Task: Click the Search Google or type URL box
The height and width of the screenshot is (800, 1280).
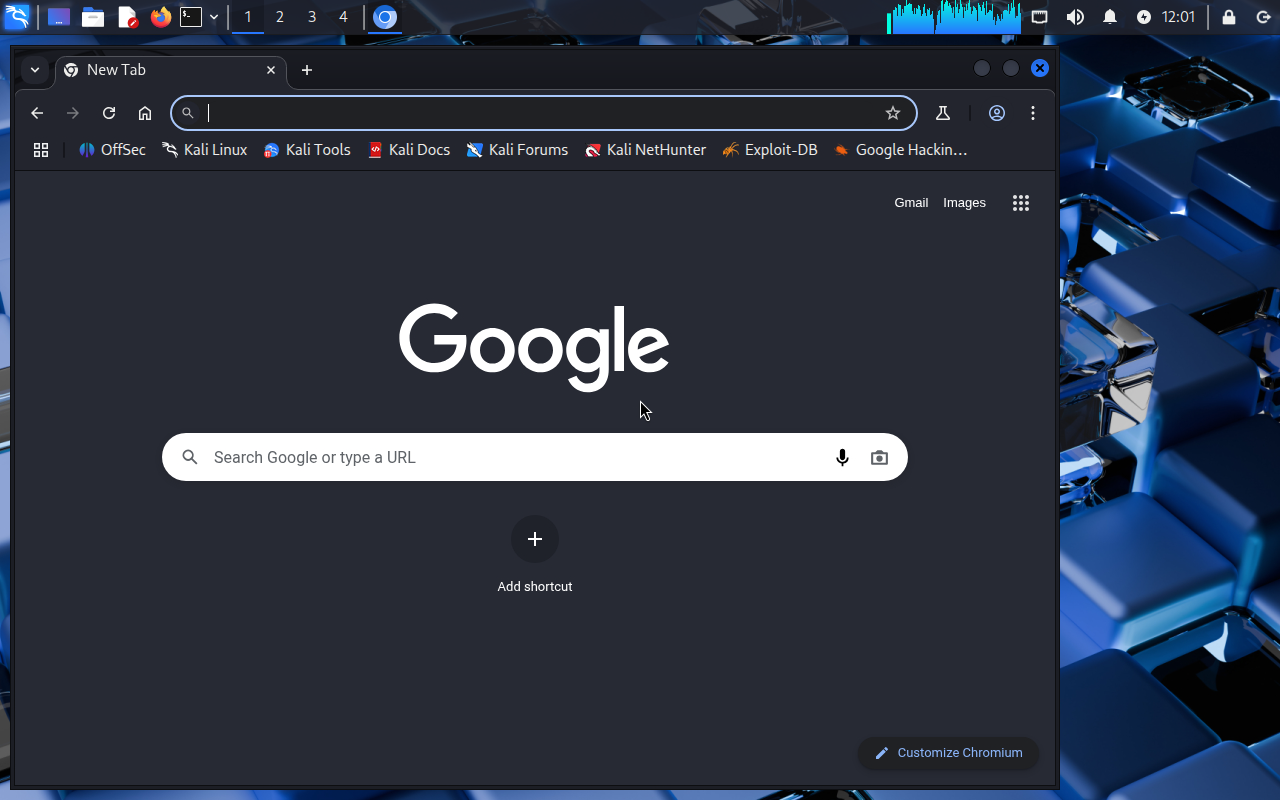Action: click(x=535, y=457)
